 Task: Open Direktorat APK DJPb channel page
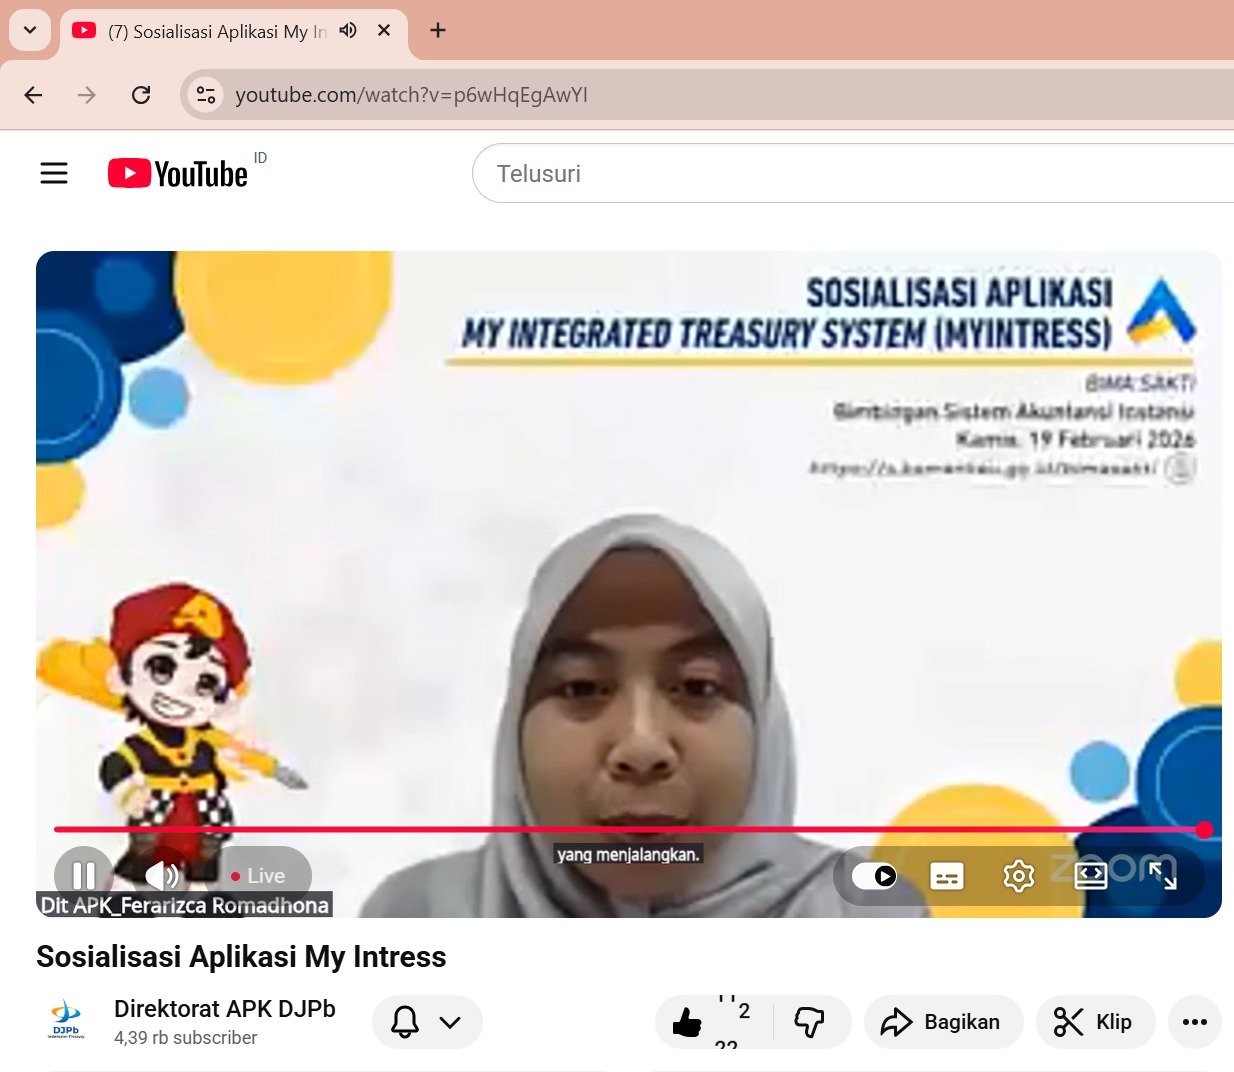coord(224,1008)
